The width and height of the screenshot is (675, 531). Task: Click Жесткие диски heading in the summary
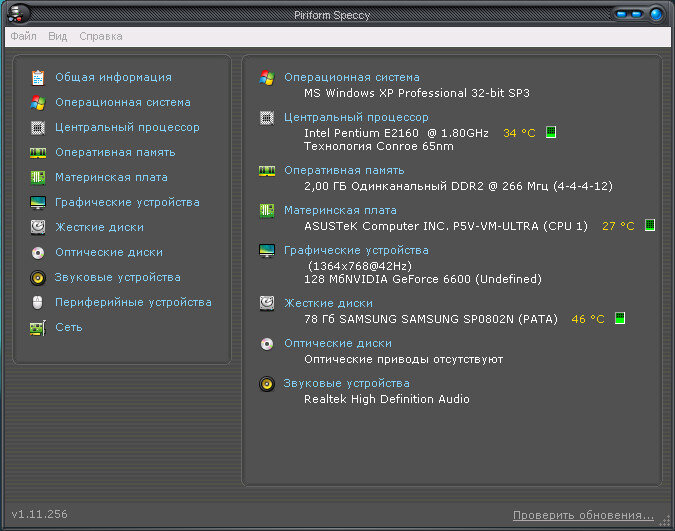pyautogui.click(x=328, y=303)
